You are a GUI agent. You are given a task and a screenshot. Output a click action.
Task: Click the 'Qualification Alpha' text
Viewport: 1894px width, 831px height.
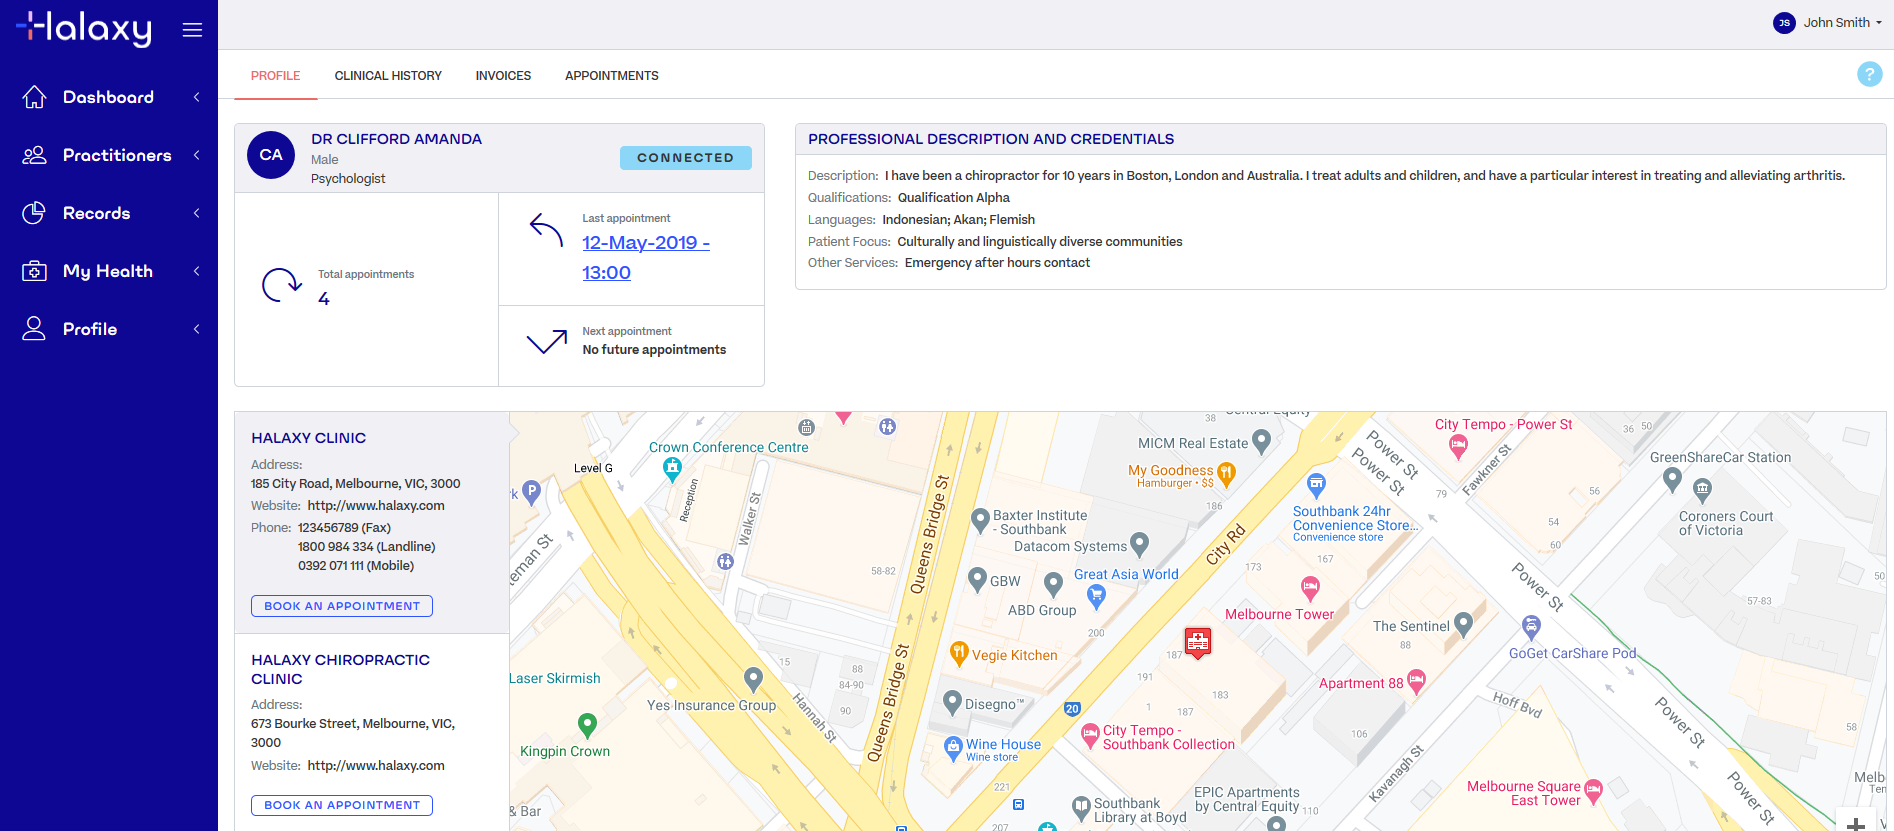954,198
